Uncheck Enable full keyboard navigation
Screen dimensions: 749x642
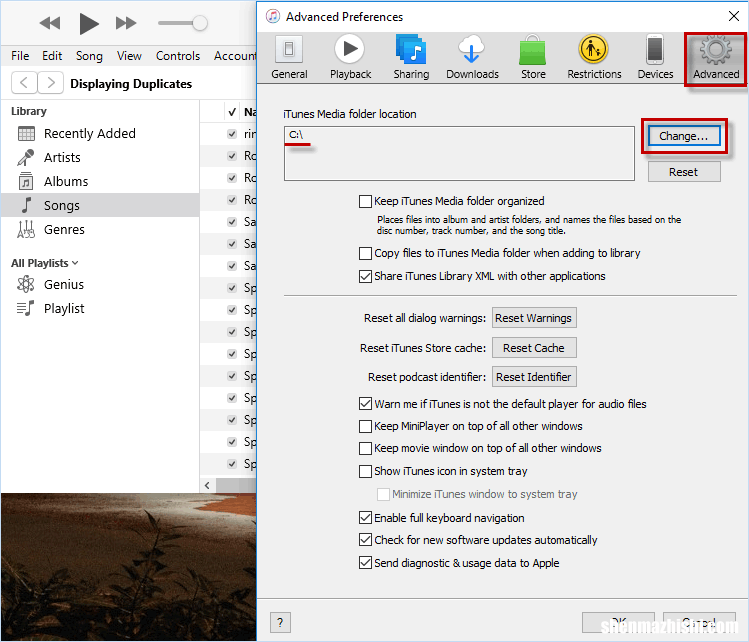pyautogui.click(x=365, y=517)
